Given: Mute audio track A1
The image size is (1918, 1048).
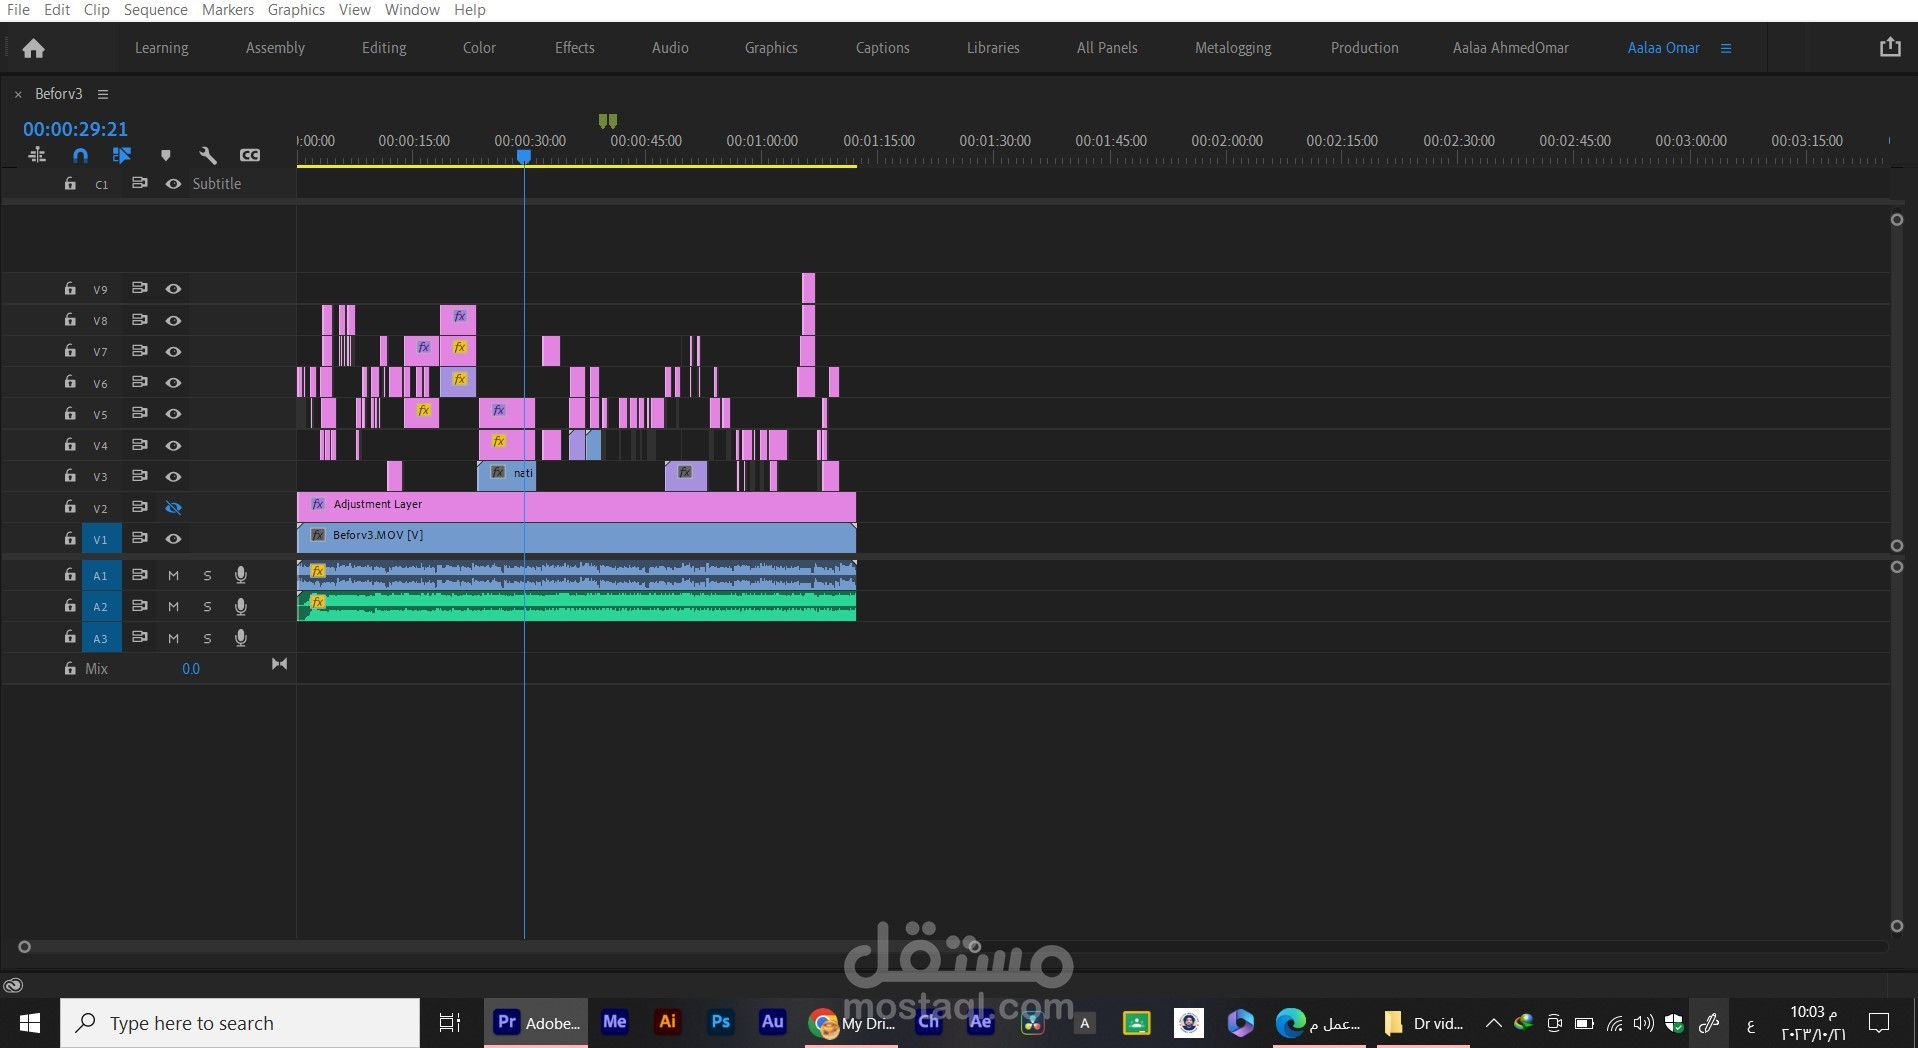Looking at the screenshot, I should (173, 575).
